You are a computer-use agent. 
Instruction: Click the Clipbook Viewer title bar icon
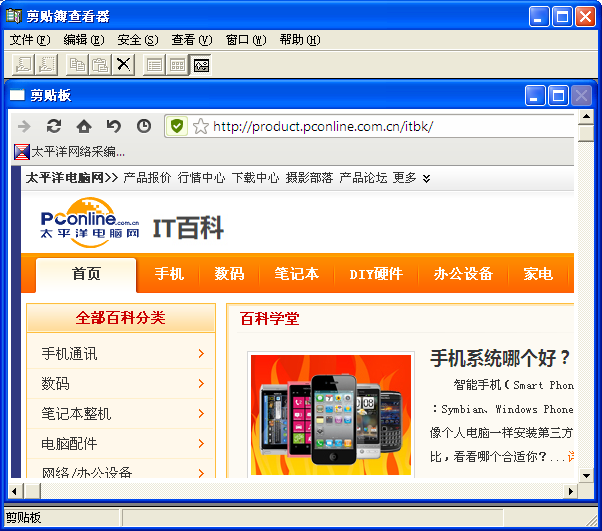[x=14, y=16]
